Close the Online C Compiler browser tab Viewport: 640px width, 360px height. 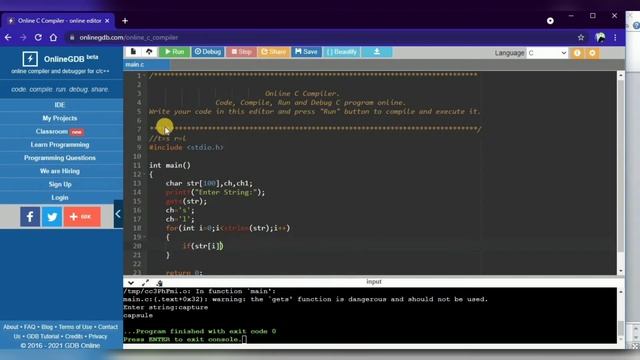coord(107,21)
